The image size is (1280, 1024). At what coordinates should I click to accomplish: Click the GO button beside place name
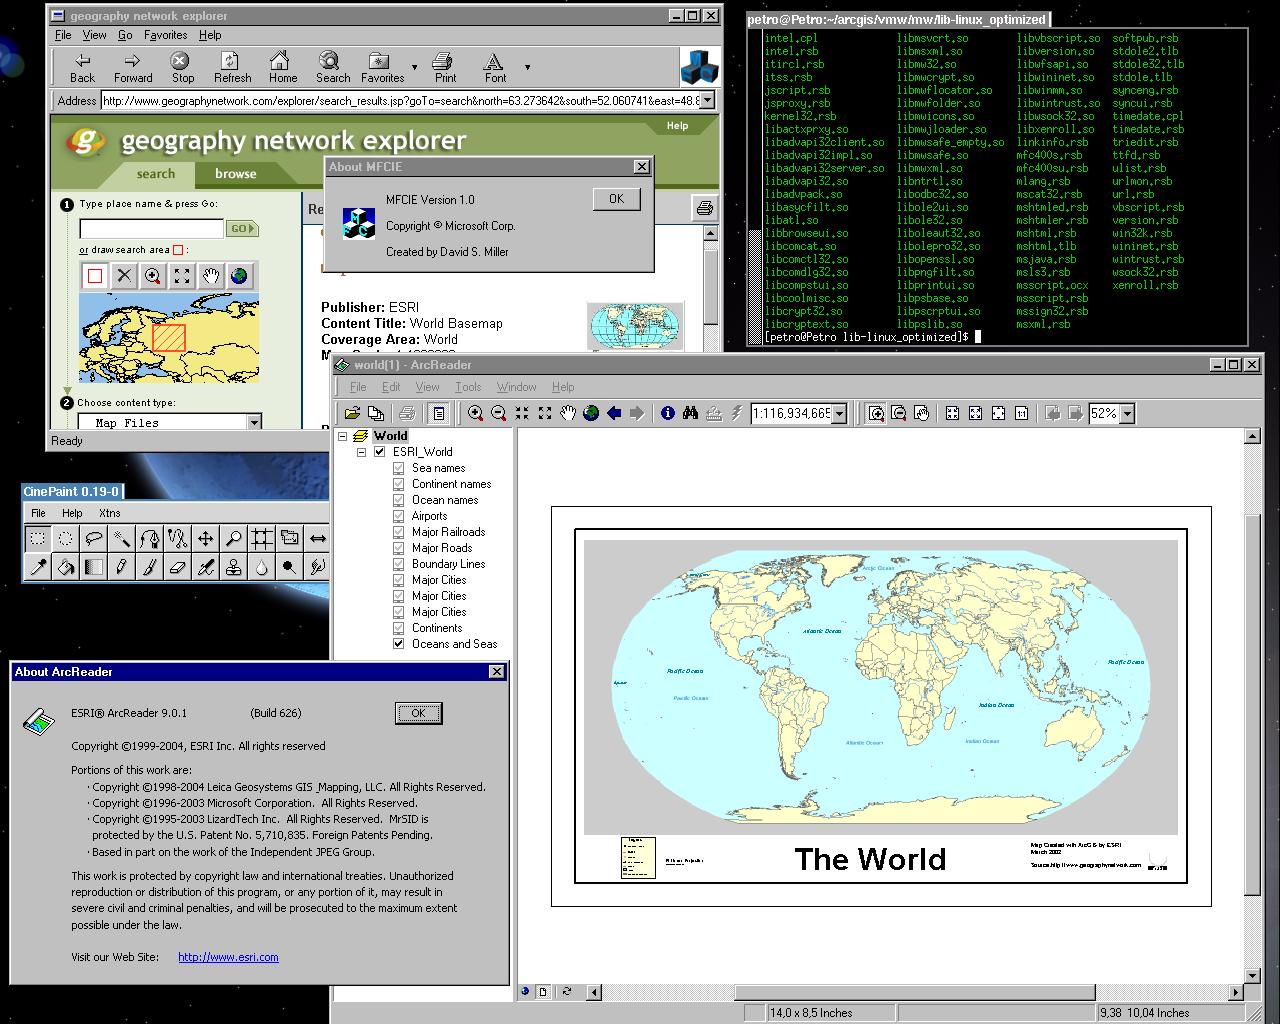pos(243,228)
